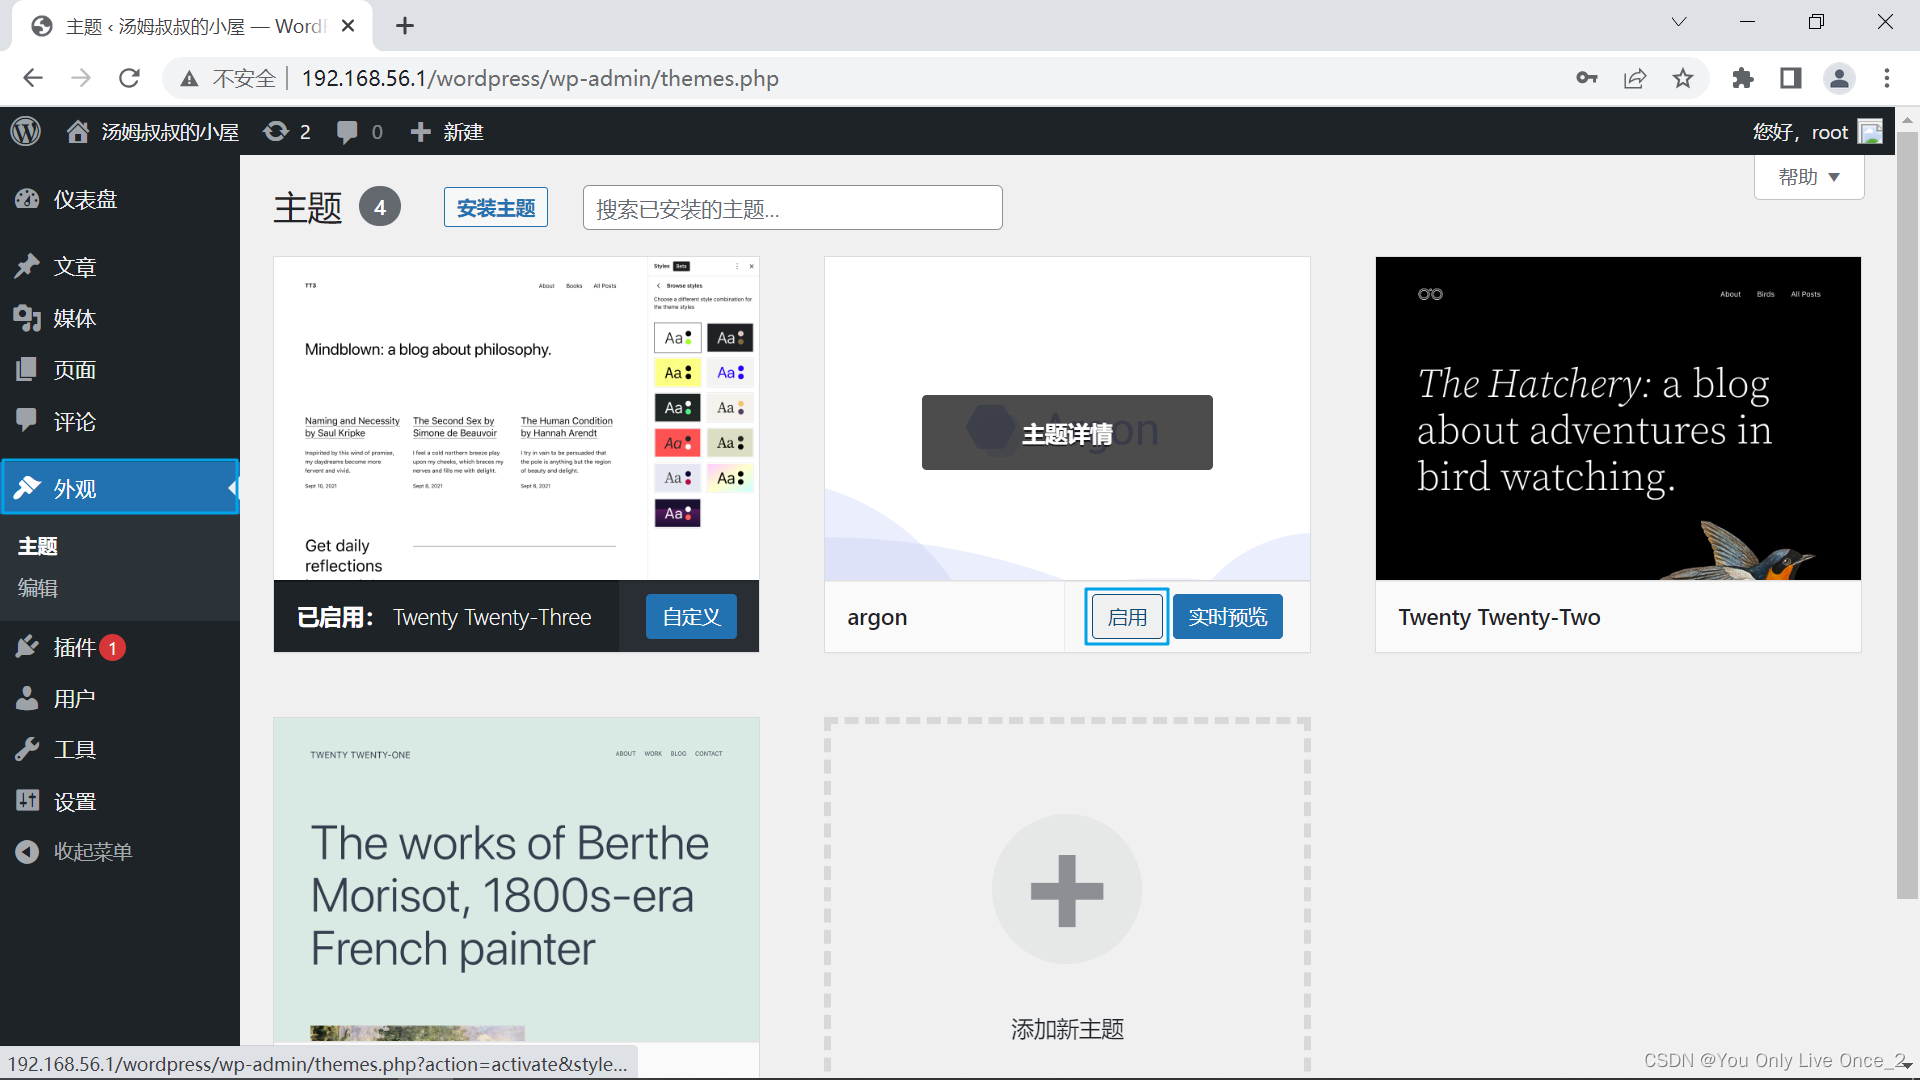Open 主题 submenu item
The width and height of the screenshot is (1920, 1080).
click(38, 546)
